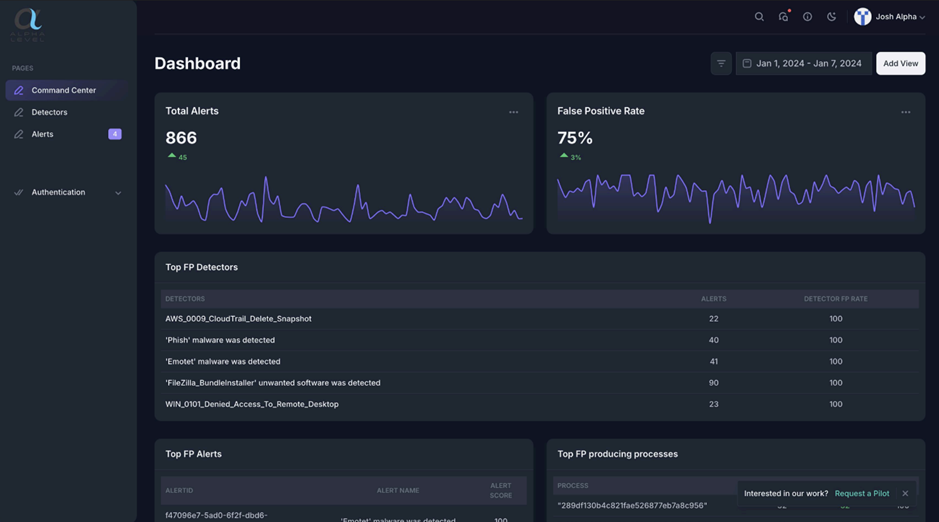The height and width of the screenshot is (522, 939).
Task: Open the Josh Alpha user menu
Action: tap(889, 17)
